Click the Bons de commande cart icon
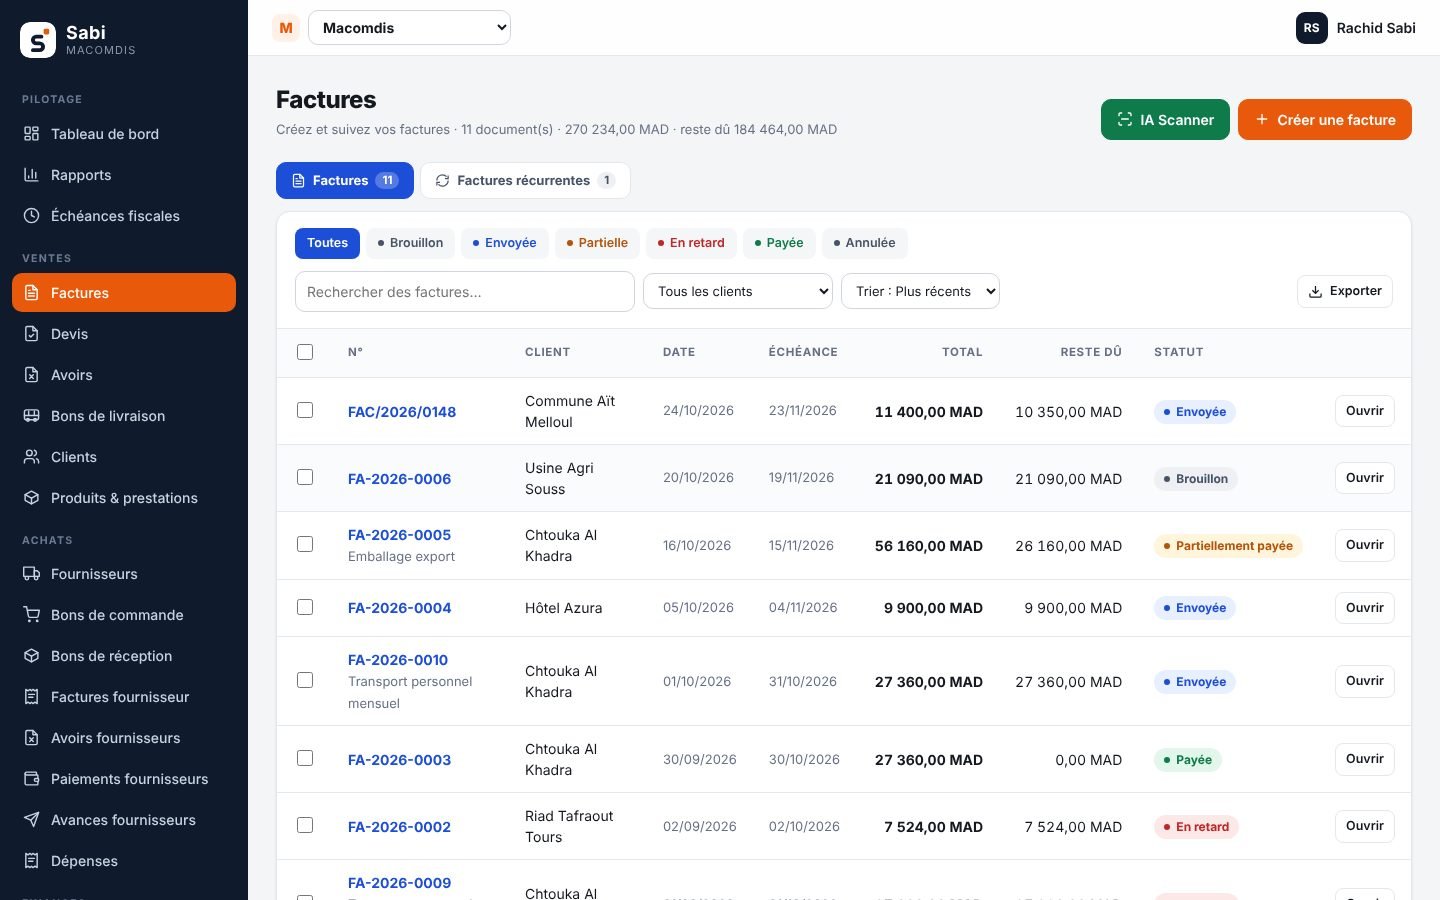Viewport: 1440px width, 900px height. pos(31,615)
